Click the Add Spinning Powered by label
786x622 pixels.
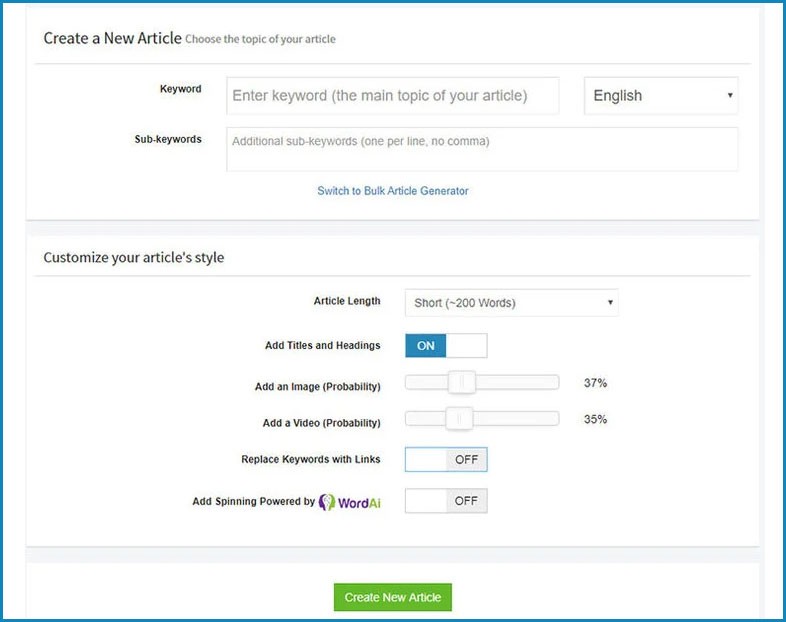click(x=254, y=502)
